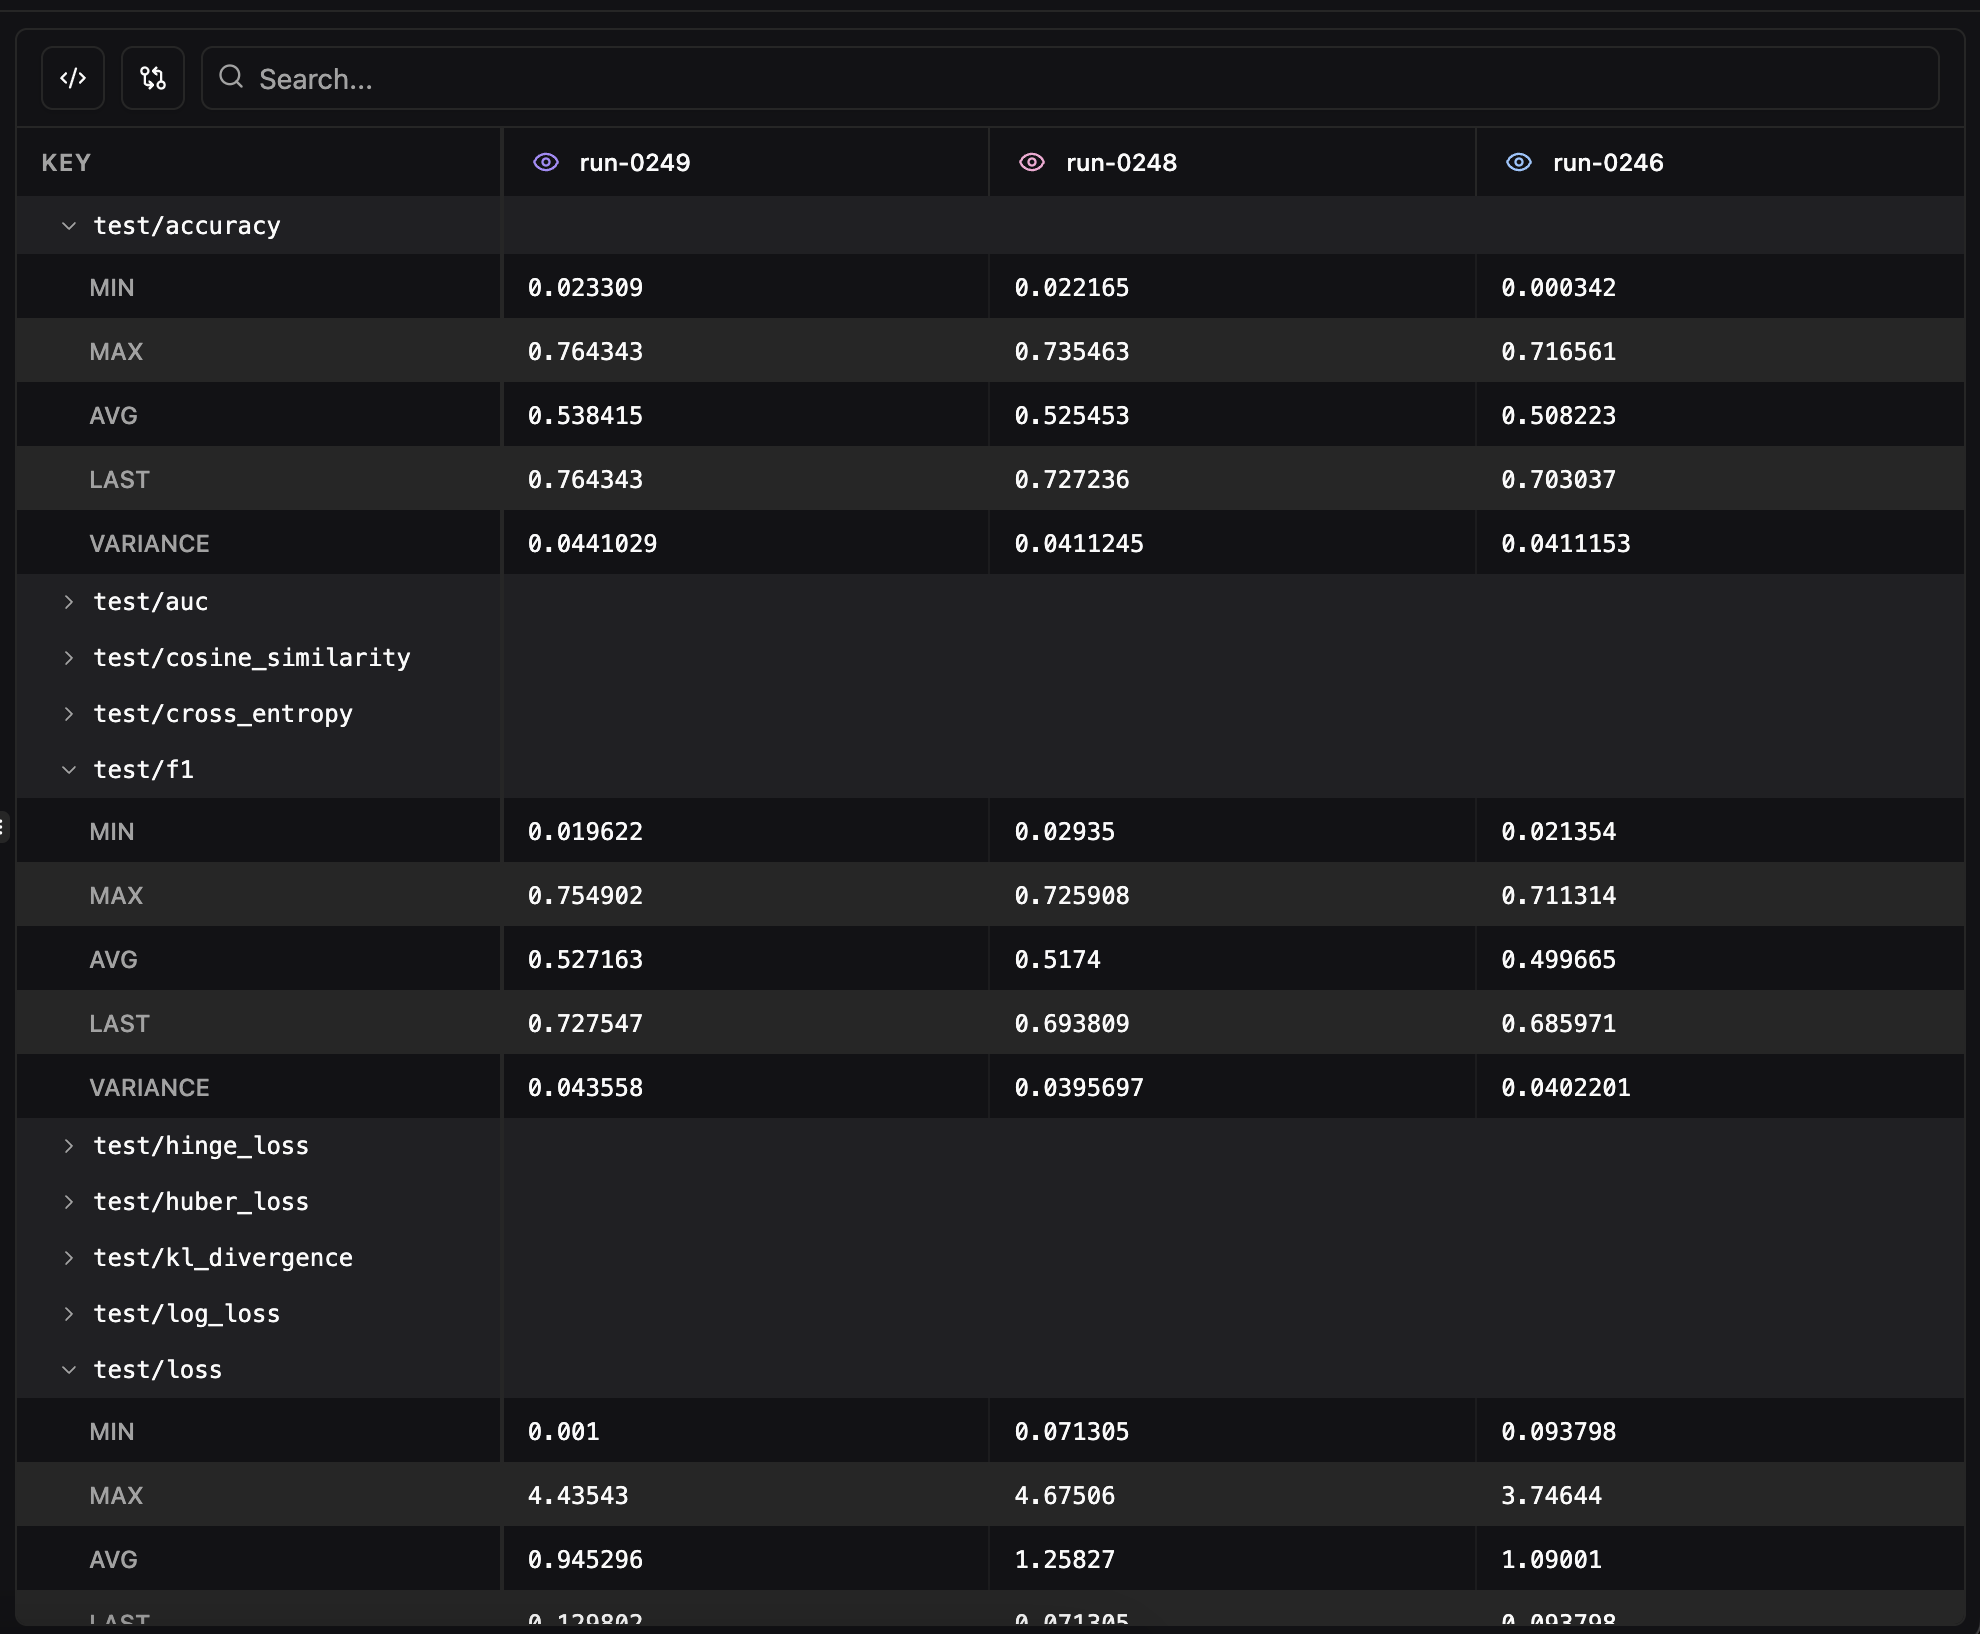
Task: Click the search magnifier icon
Action: [231, 77]
